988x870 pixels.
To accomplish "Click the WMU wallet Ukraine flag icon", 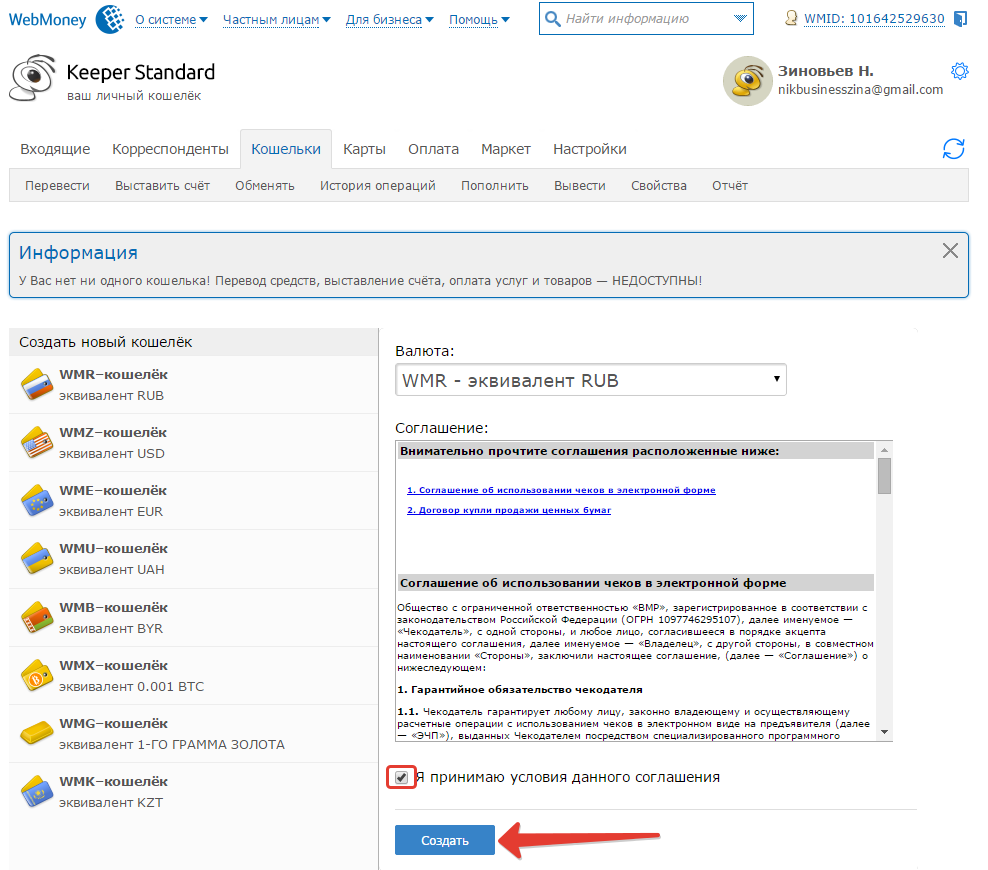I will (37, 558).
